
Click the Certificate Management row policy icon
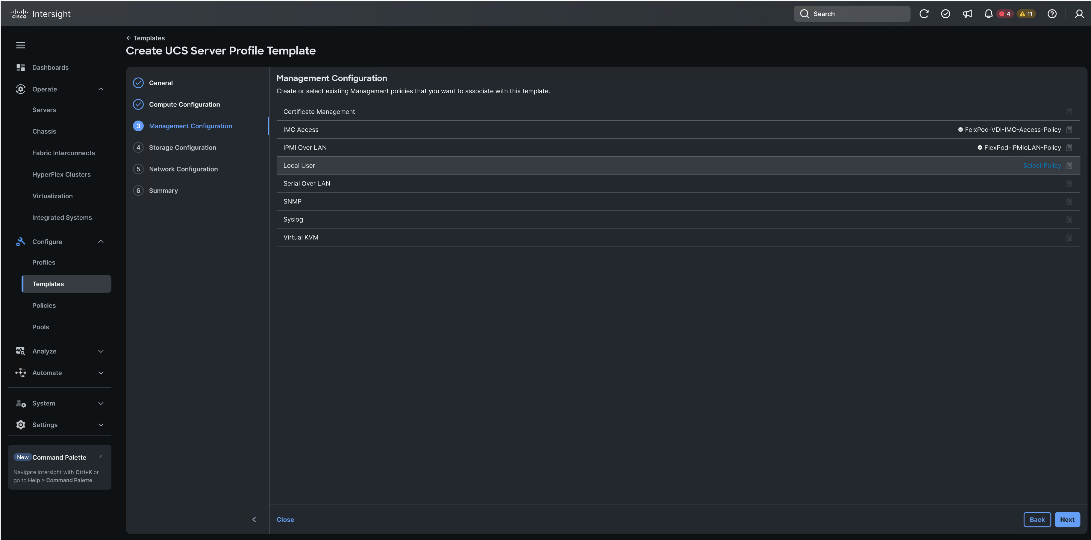(1069, 111)
